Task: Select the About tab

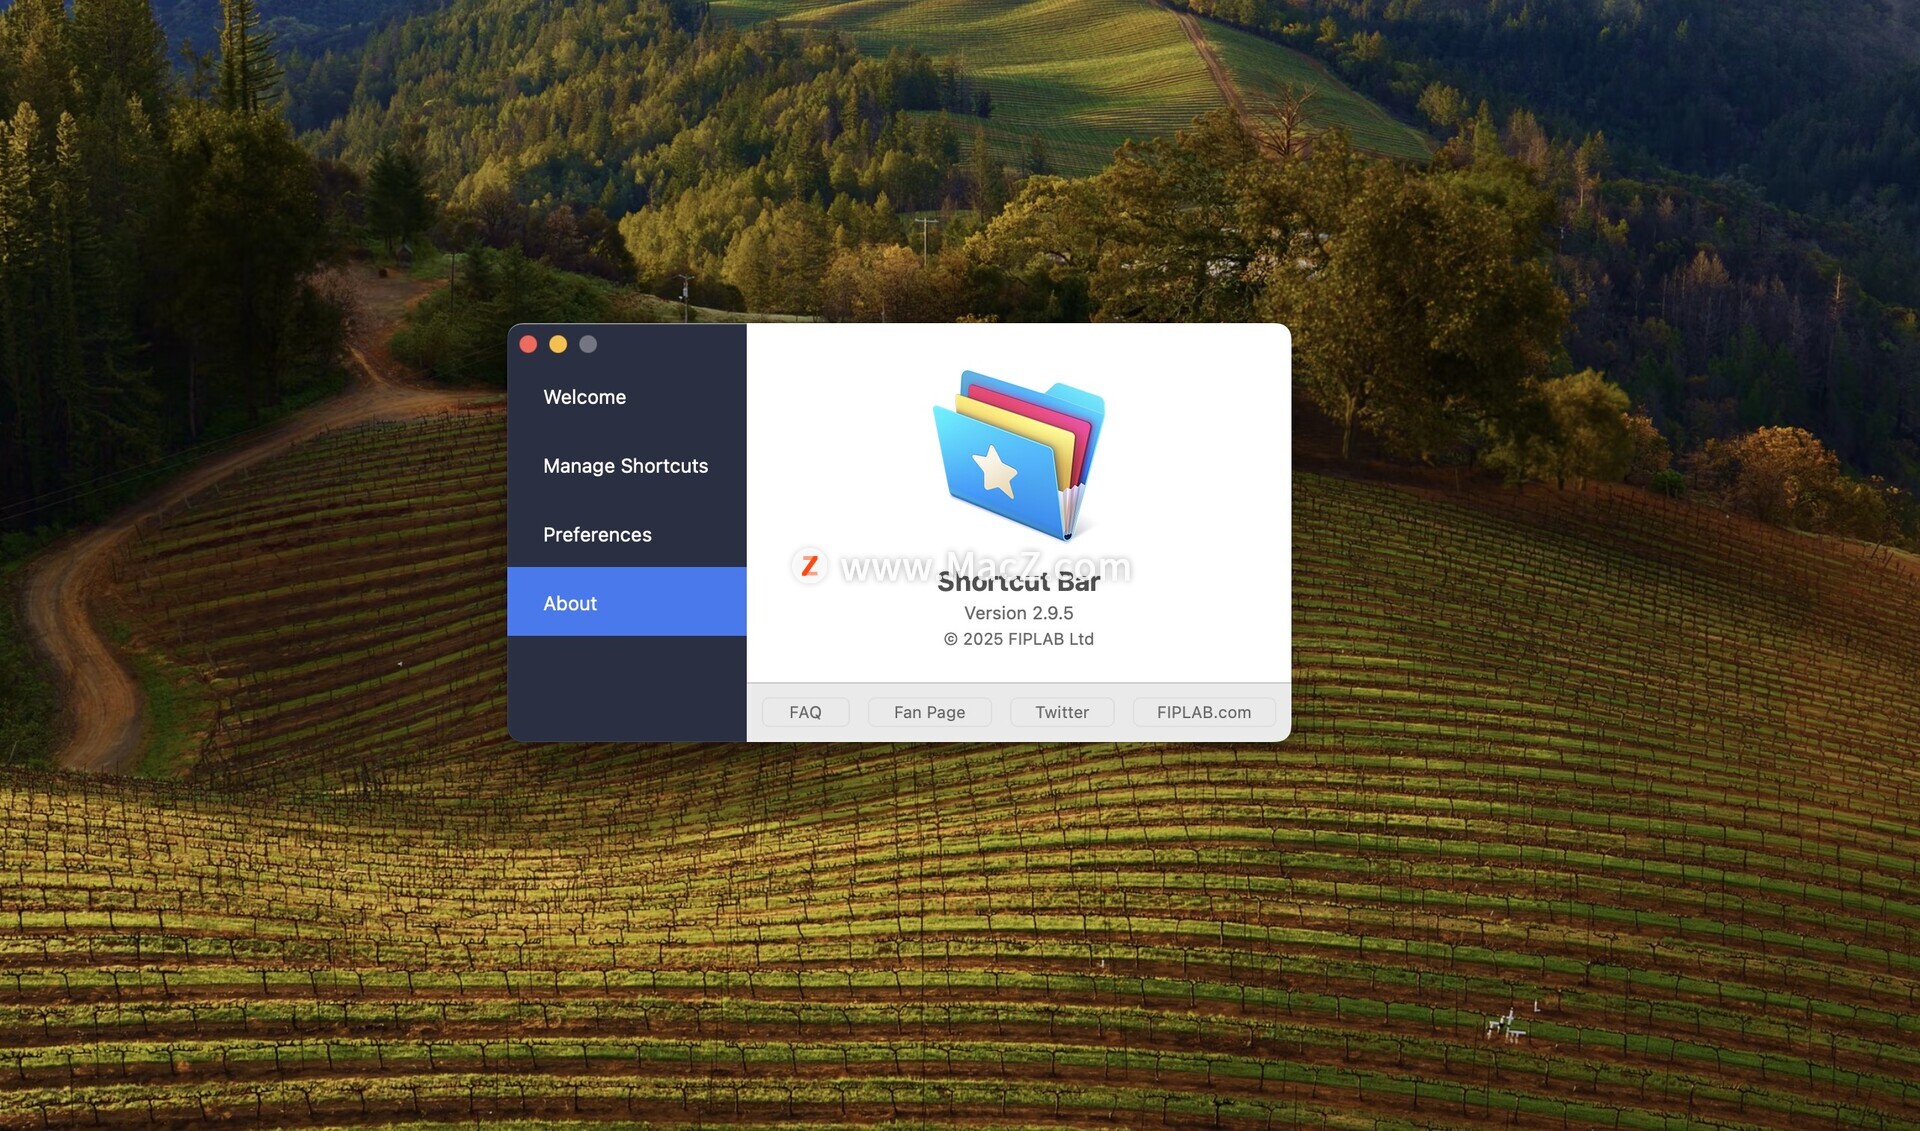Action: coord(626,602)
